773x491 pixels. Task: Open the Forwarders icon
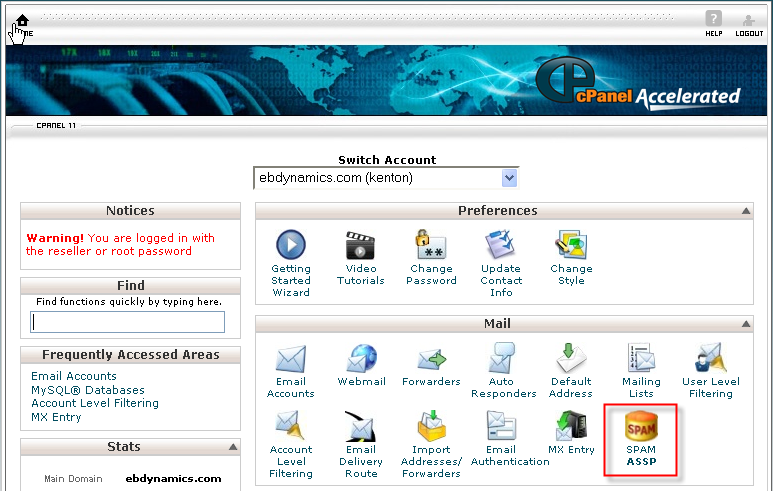click(431, 360)
